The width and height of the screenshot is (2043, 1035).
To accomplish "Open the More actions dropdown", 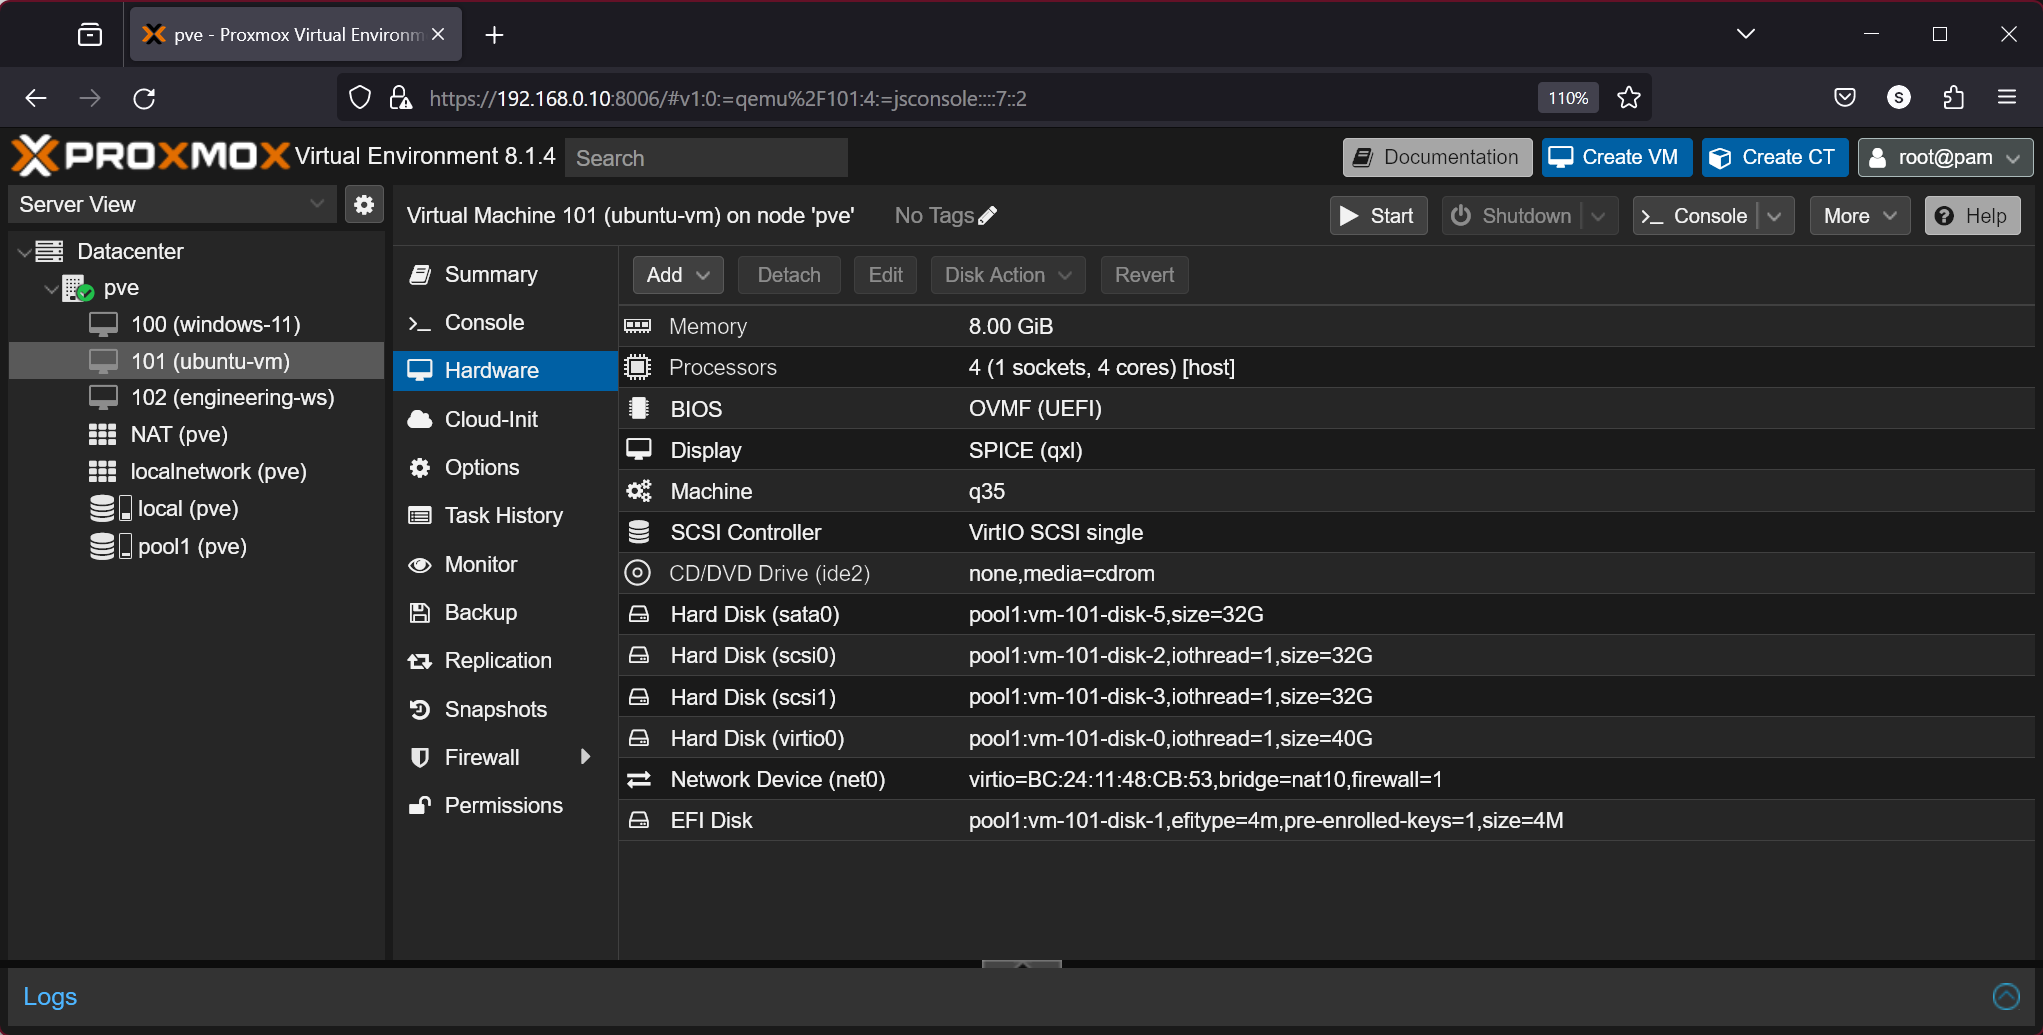I will point(1860,216).
